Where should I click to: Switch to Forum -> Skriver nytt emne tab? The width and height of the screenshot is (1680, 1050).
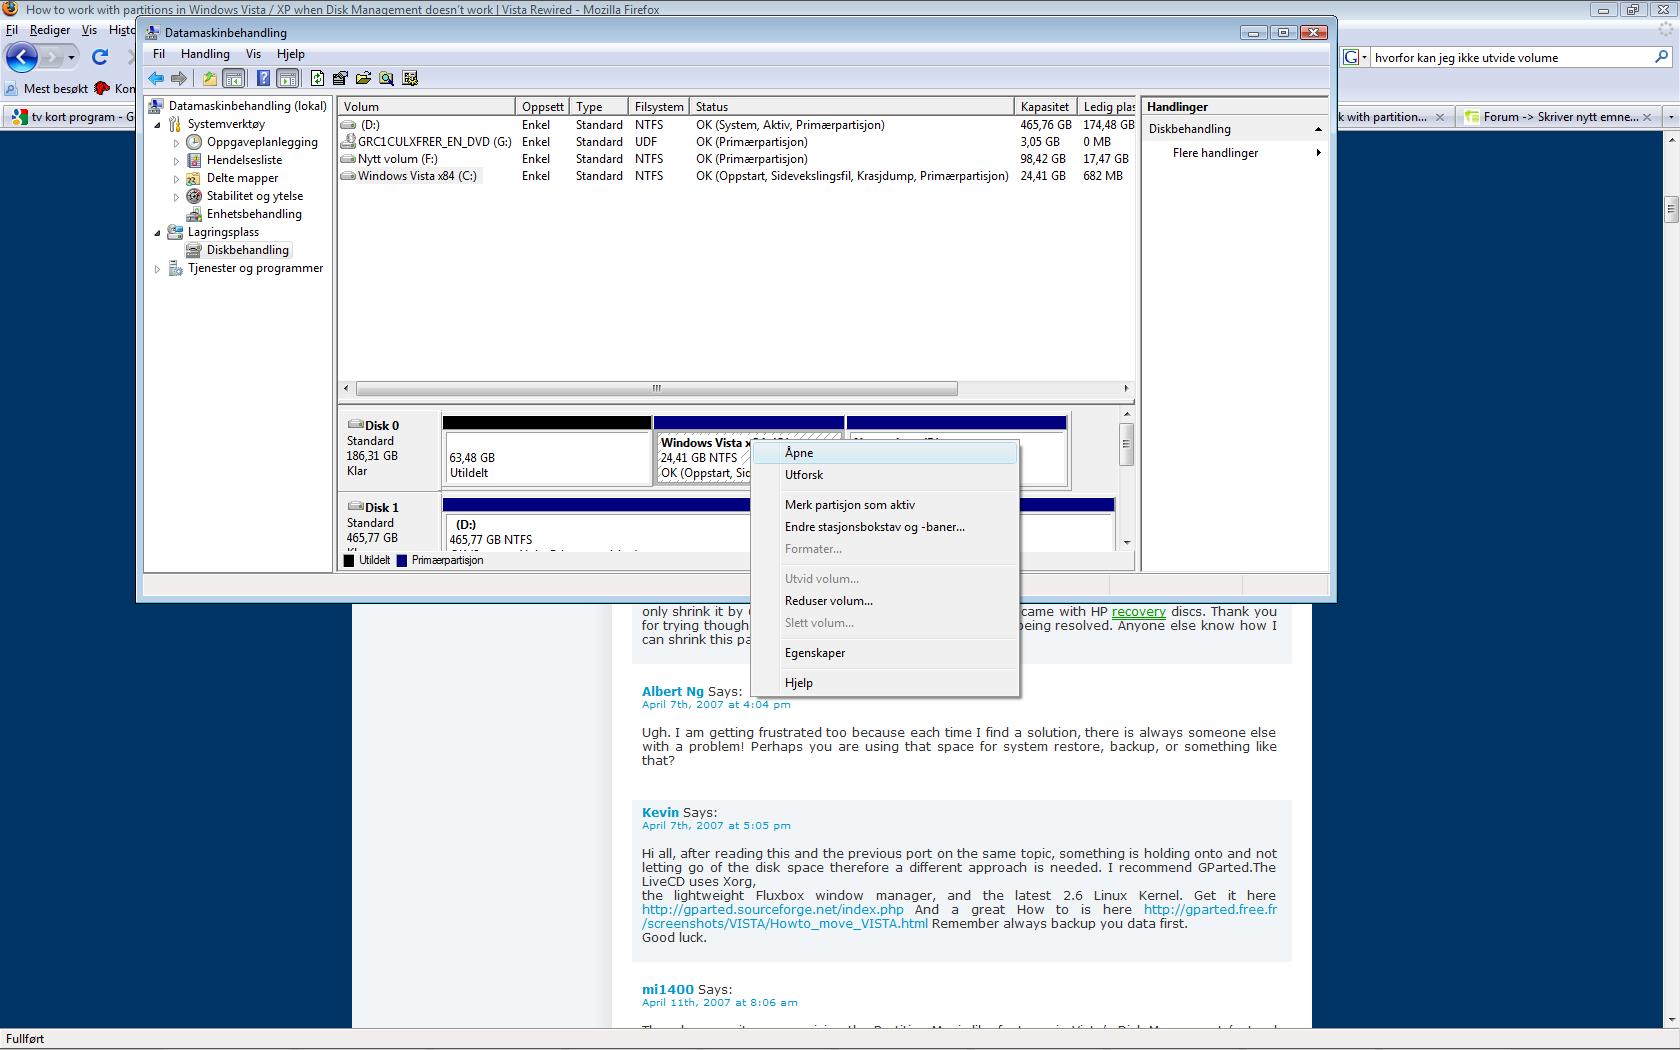pos(1560,117)
